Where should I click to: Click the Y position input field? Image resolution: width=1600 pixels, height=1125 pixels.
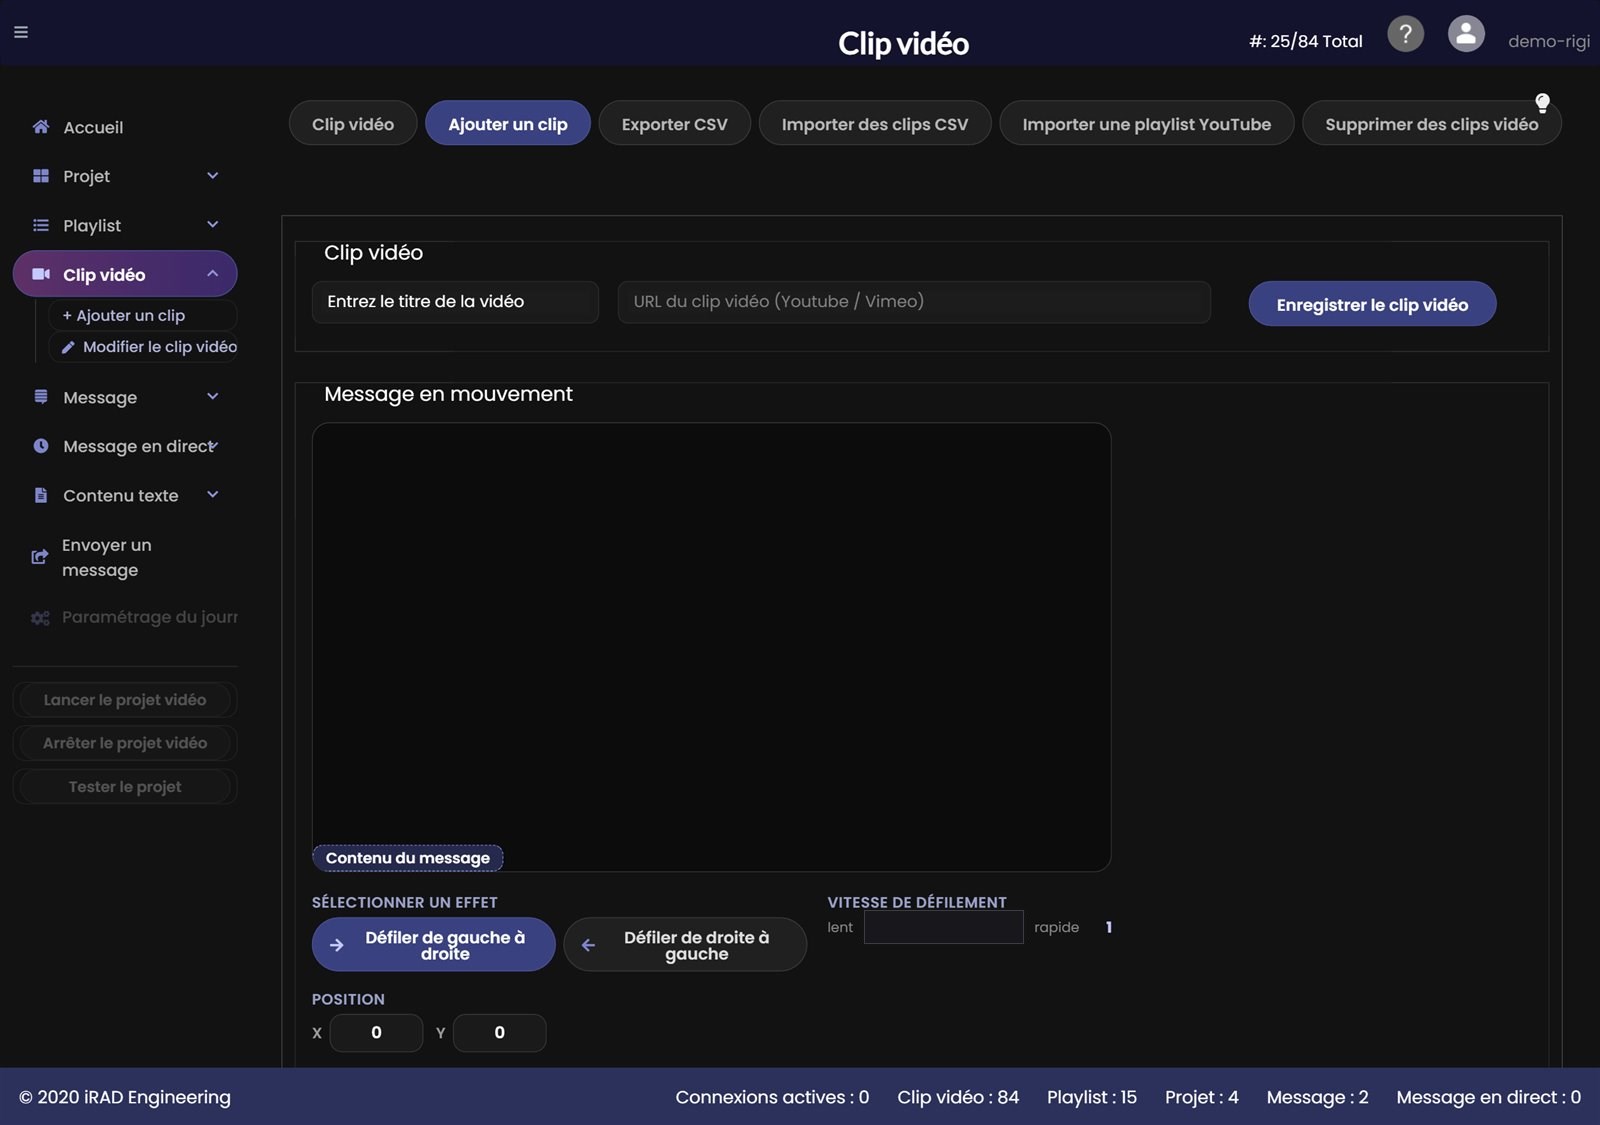pyautogui.click(x=500, y=1033)
